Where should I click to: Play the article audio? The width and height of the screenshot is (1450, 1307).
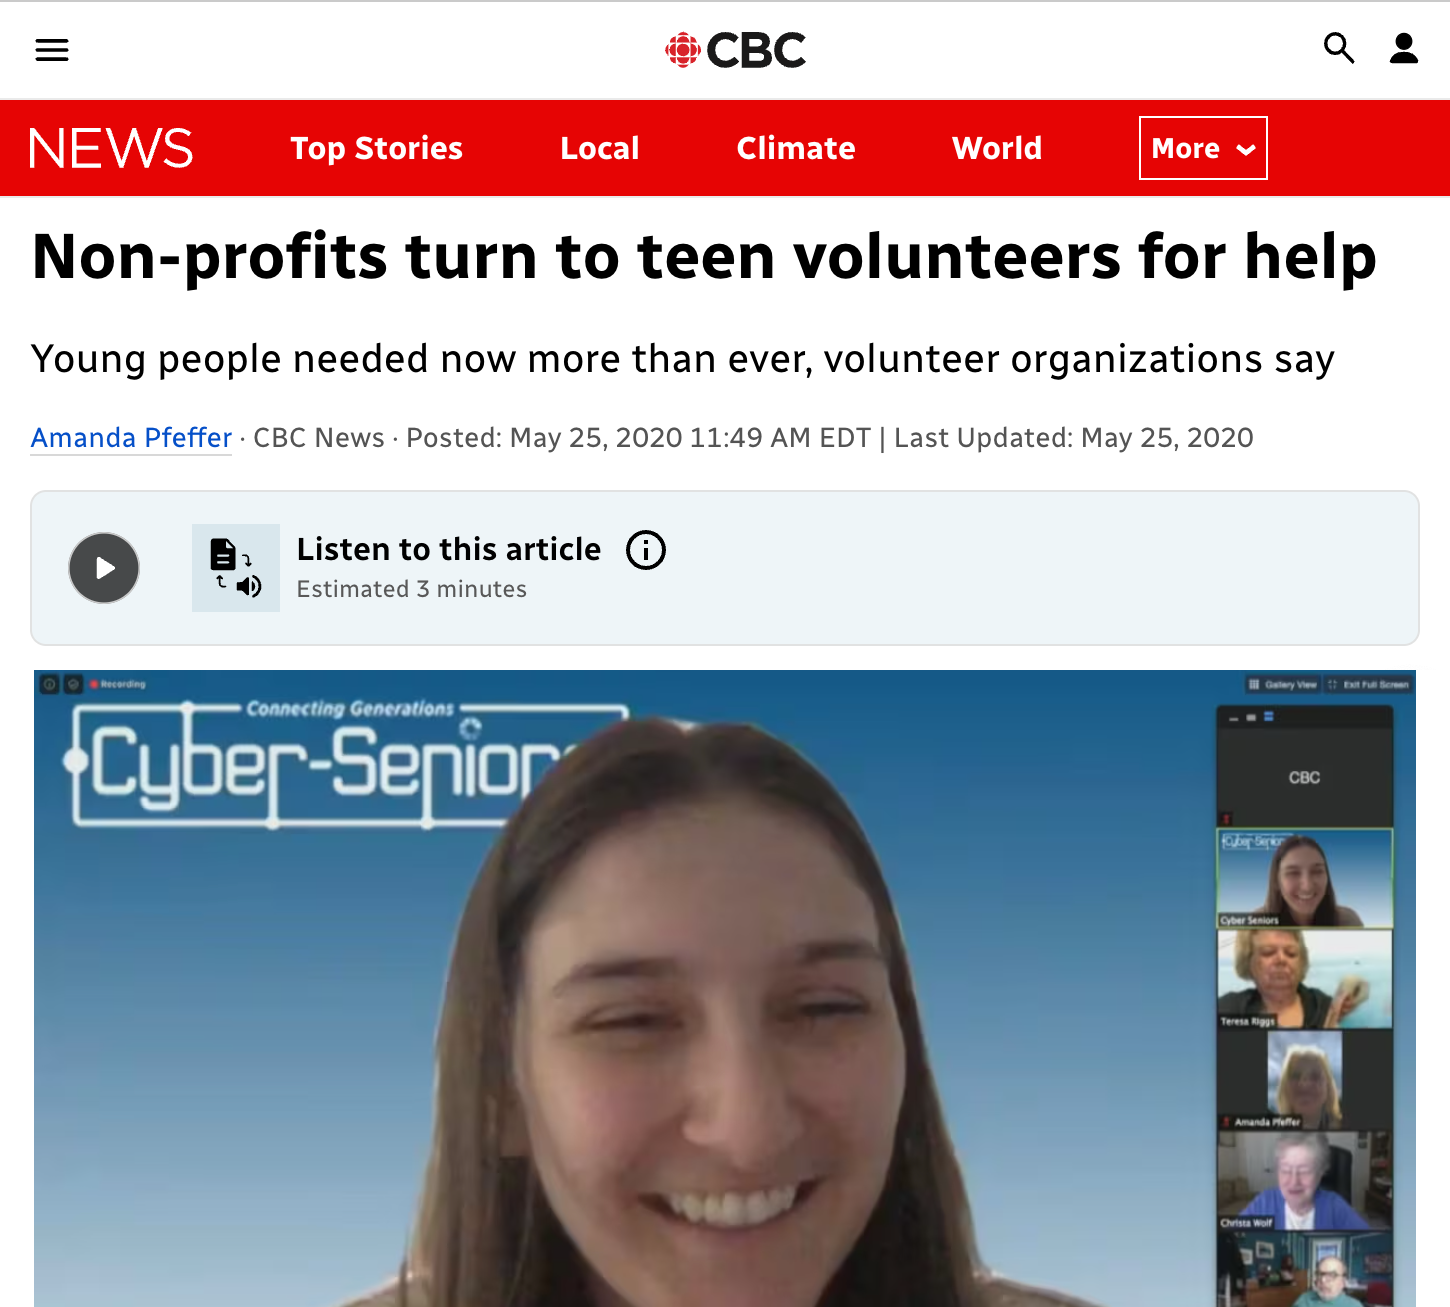coord(104,568)
